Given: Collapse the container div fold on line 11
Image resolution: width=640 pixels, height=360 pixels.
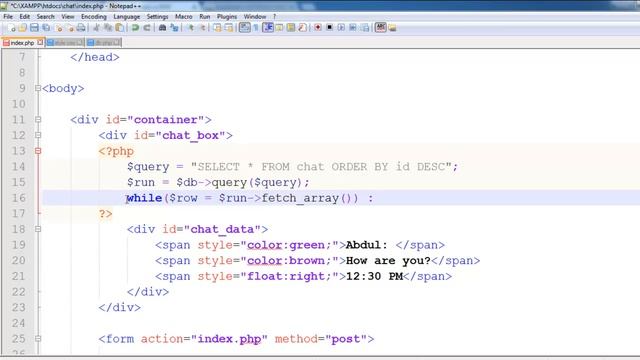Looking at the screenshot, I should tap(38, 120).
